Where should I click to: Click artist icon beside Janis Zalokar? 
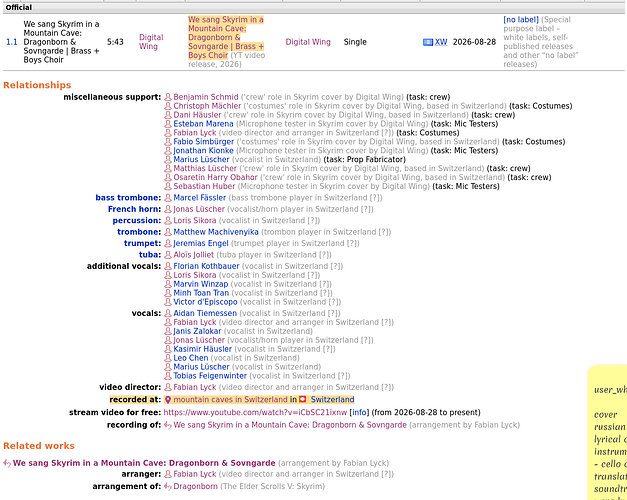[x=168, y=331]
